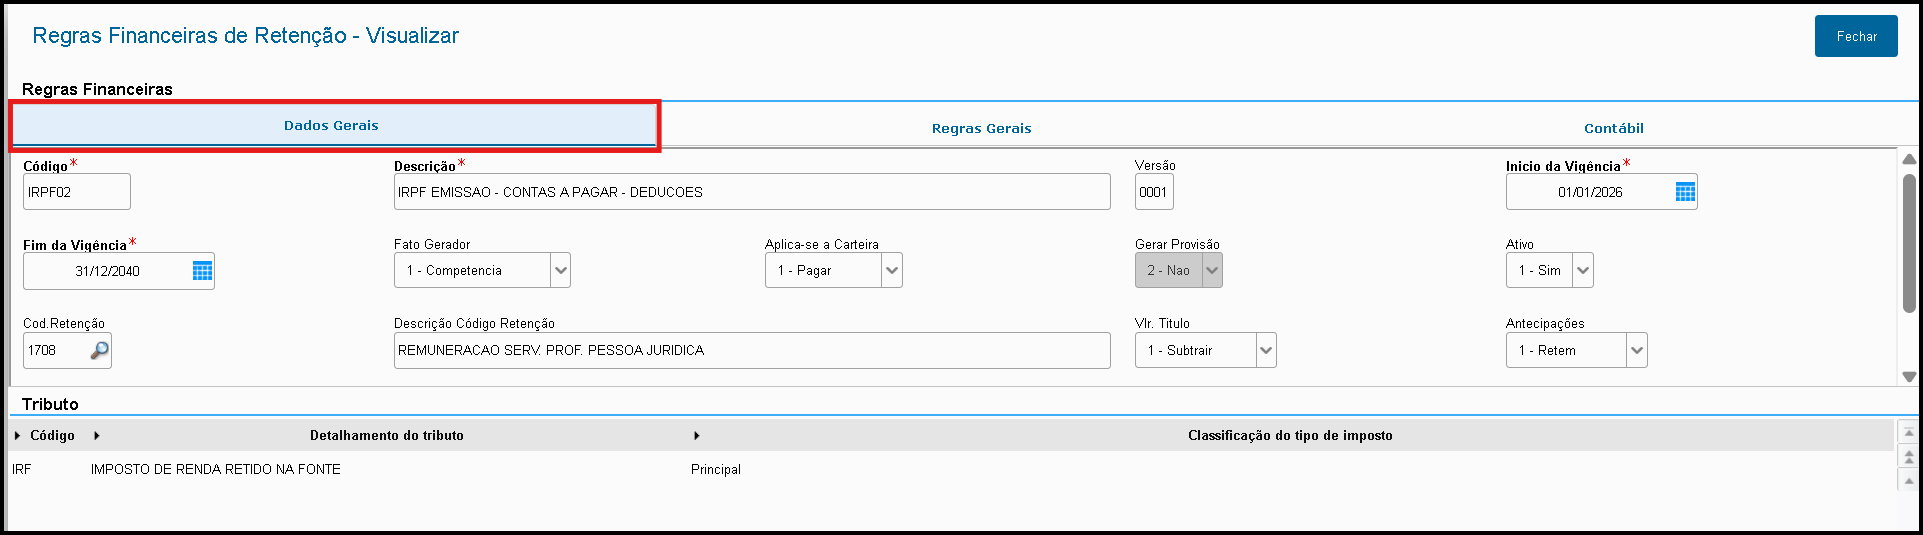1923x535 pixels.
Task: Open calendar for Fim da Vigência
Action: point(202,271)
